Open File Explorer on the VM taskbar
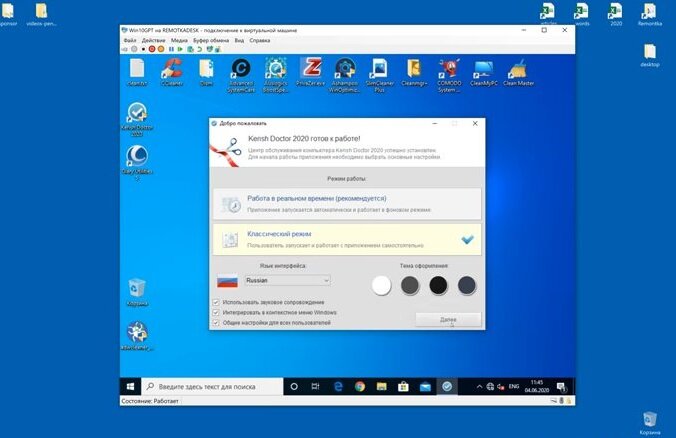The image size is (676, 438). [382, 387]
